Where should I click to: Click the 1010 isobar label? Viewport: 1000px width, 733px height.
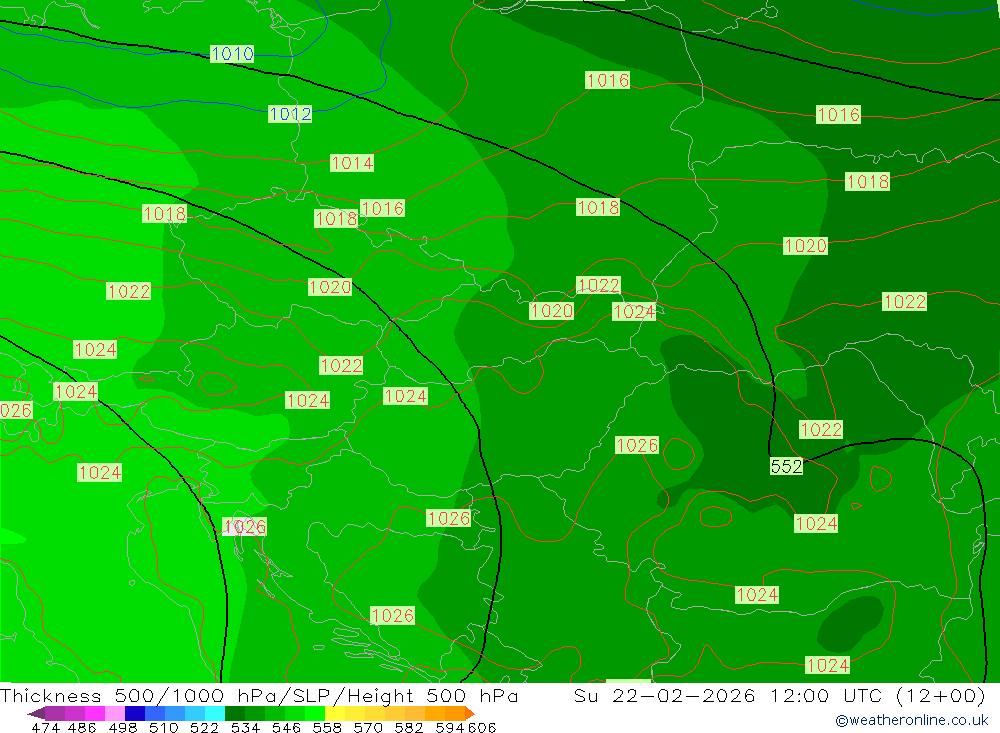tap(232, 54)
